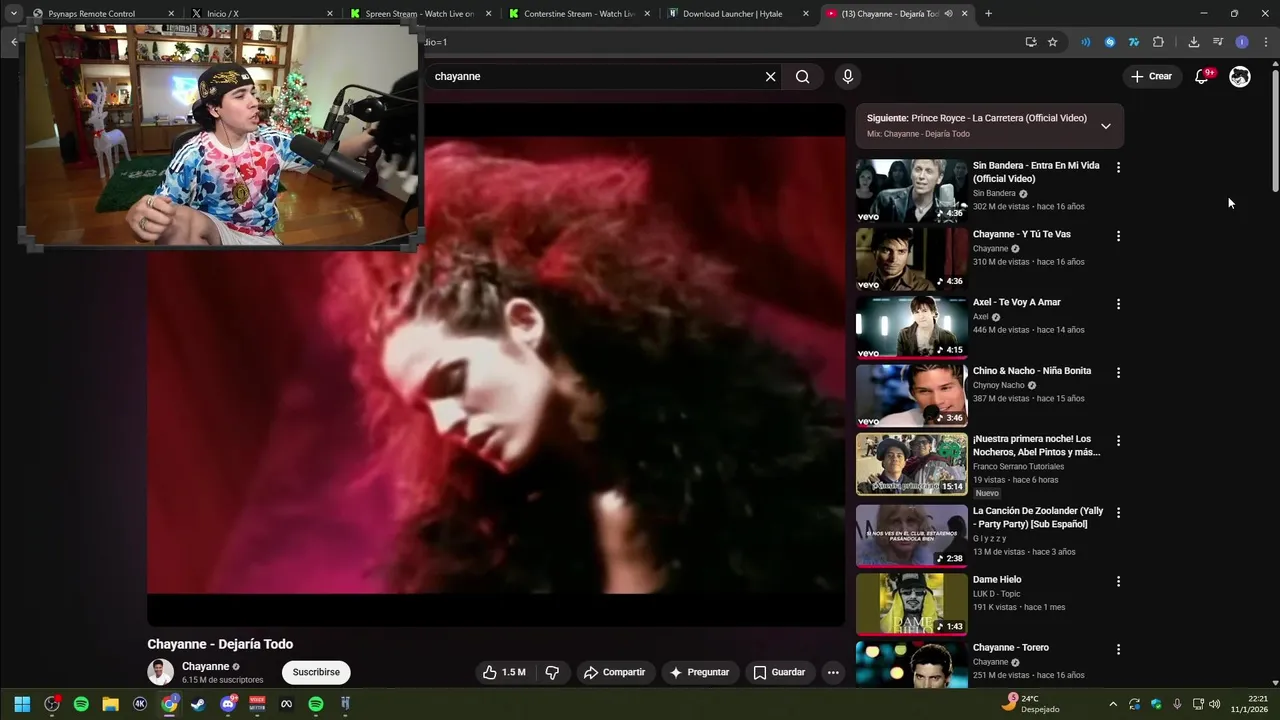The width and height of the screenshot is (1280, 720).
Task: Open options menu for Chino & Nacho - Niña Bonita
Action: 1118,372
